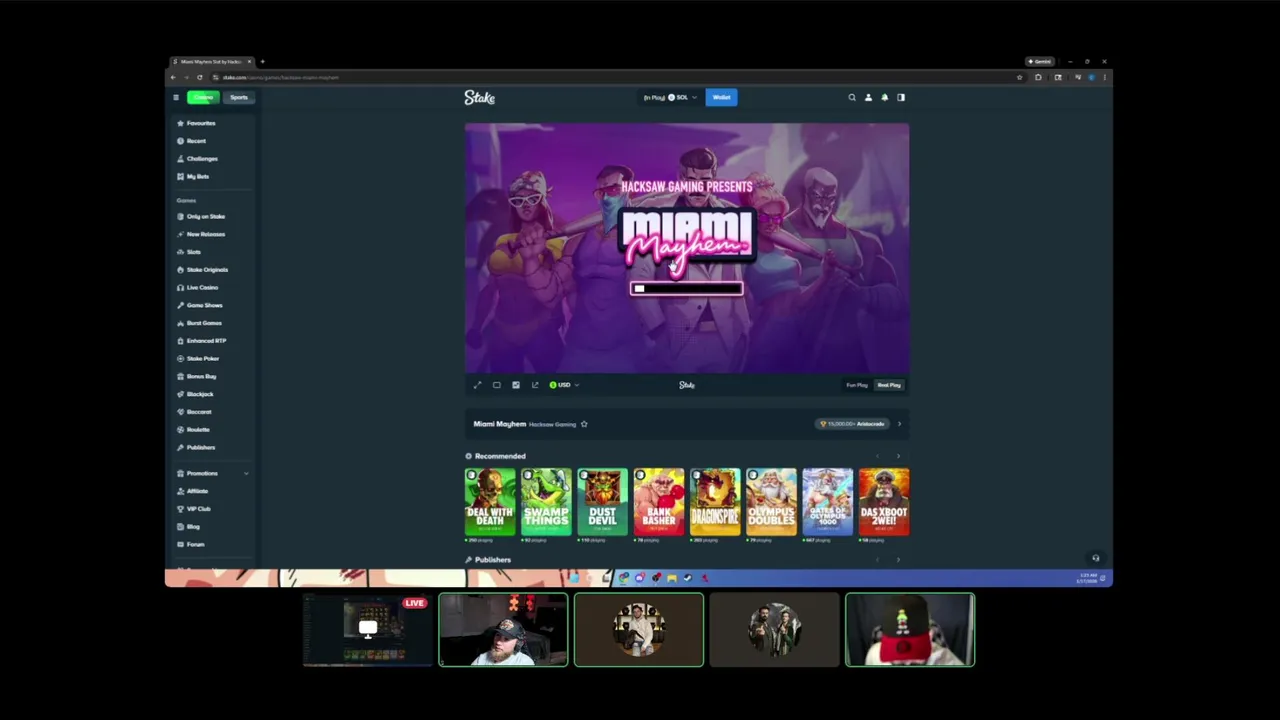
Task: Open the Affiliate page
Action: point(192,491)
